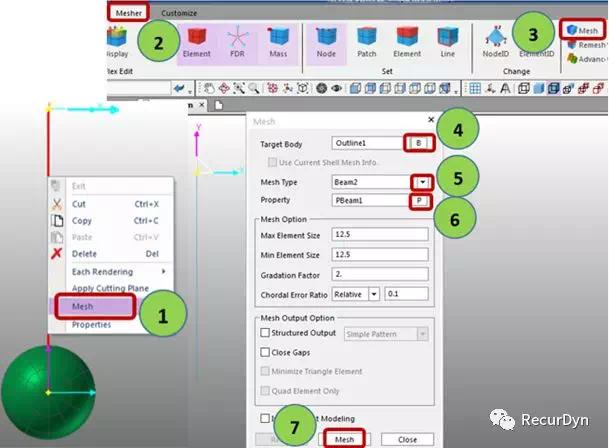Select the Element set tool in Set group
609x448 pixels.
click(x=407, y=42)
